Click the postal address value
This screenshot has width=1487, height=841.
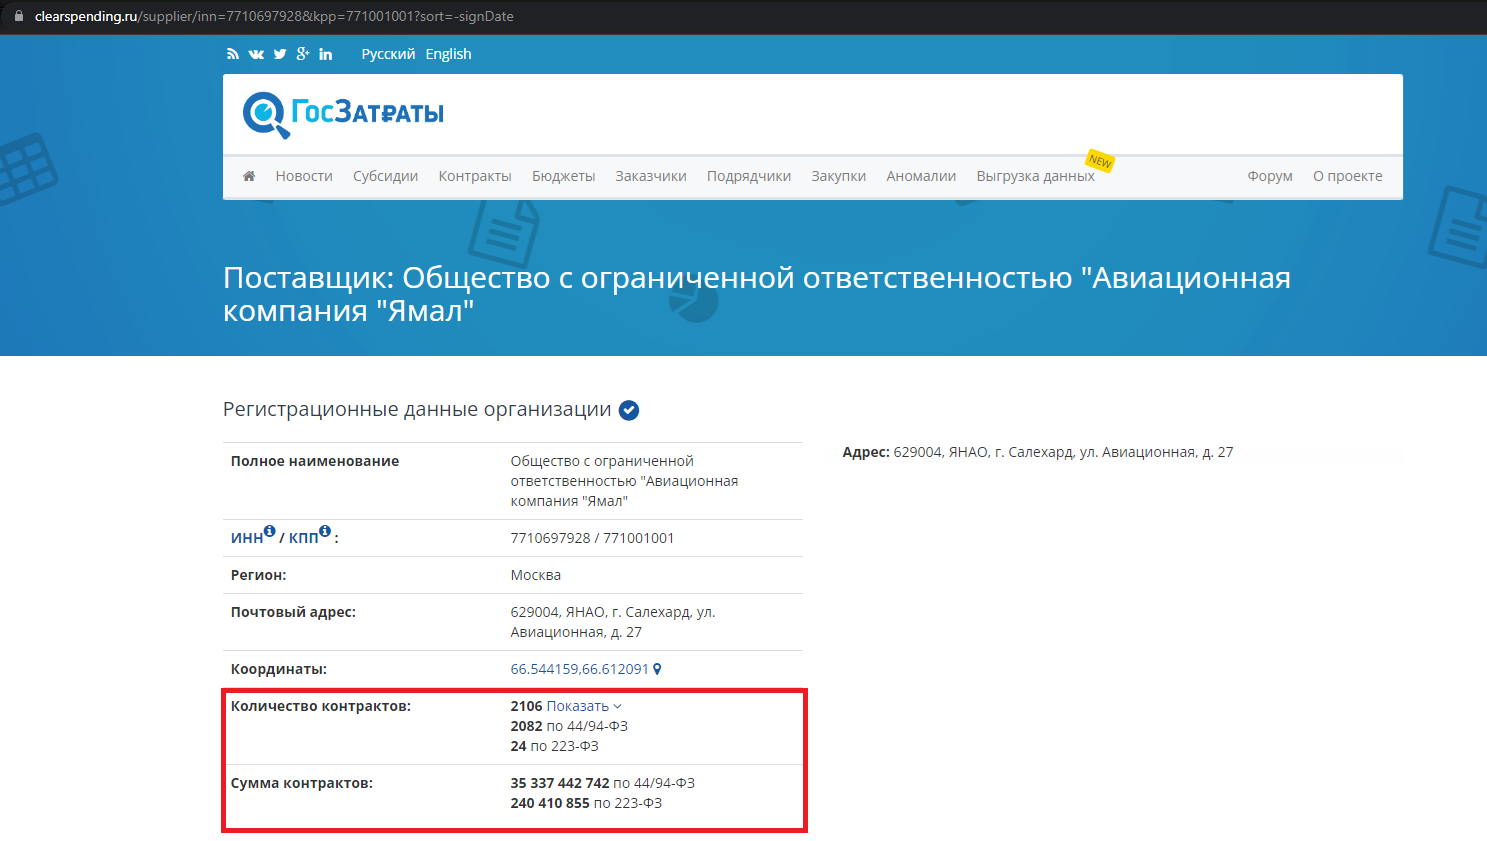pyautogui.click(x=613, y=622)
